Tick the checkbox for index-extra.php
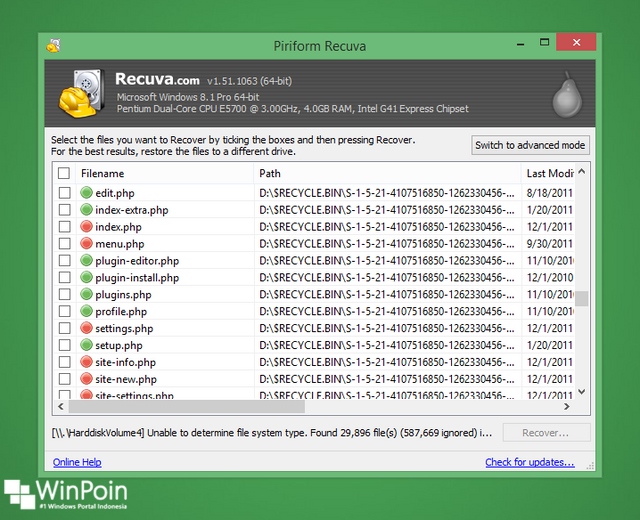Viewport: 640px width, 520px height. 64,209
